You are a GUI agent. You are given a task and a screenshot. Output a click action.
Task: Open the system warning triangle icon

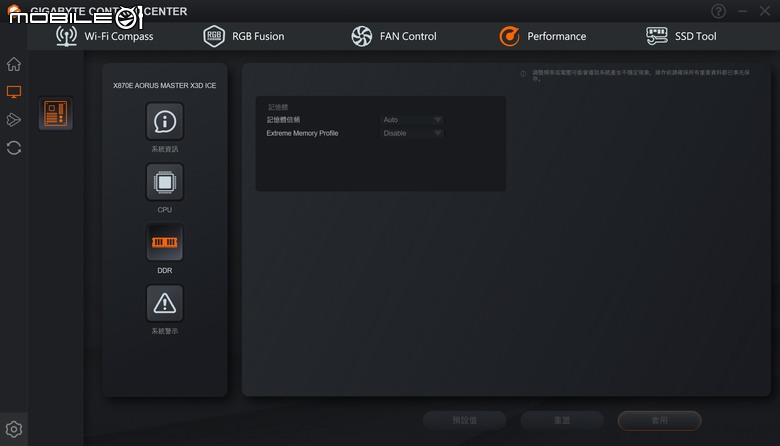point(165,303)
